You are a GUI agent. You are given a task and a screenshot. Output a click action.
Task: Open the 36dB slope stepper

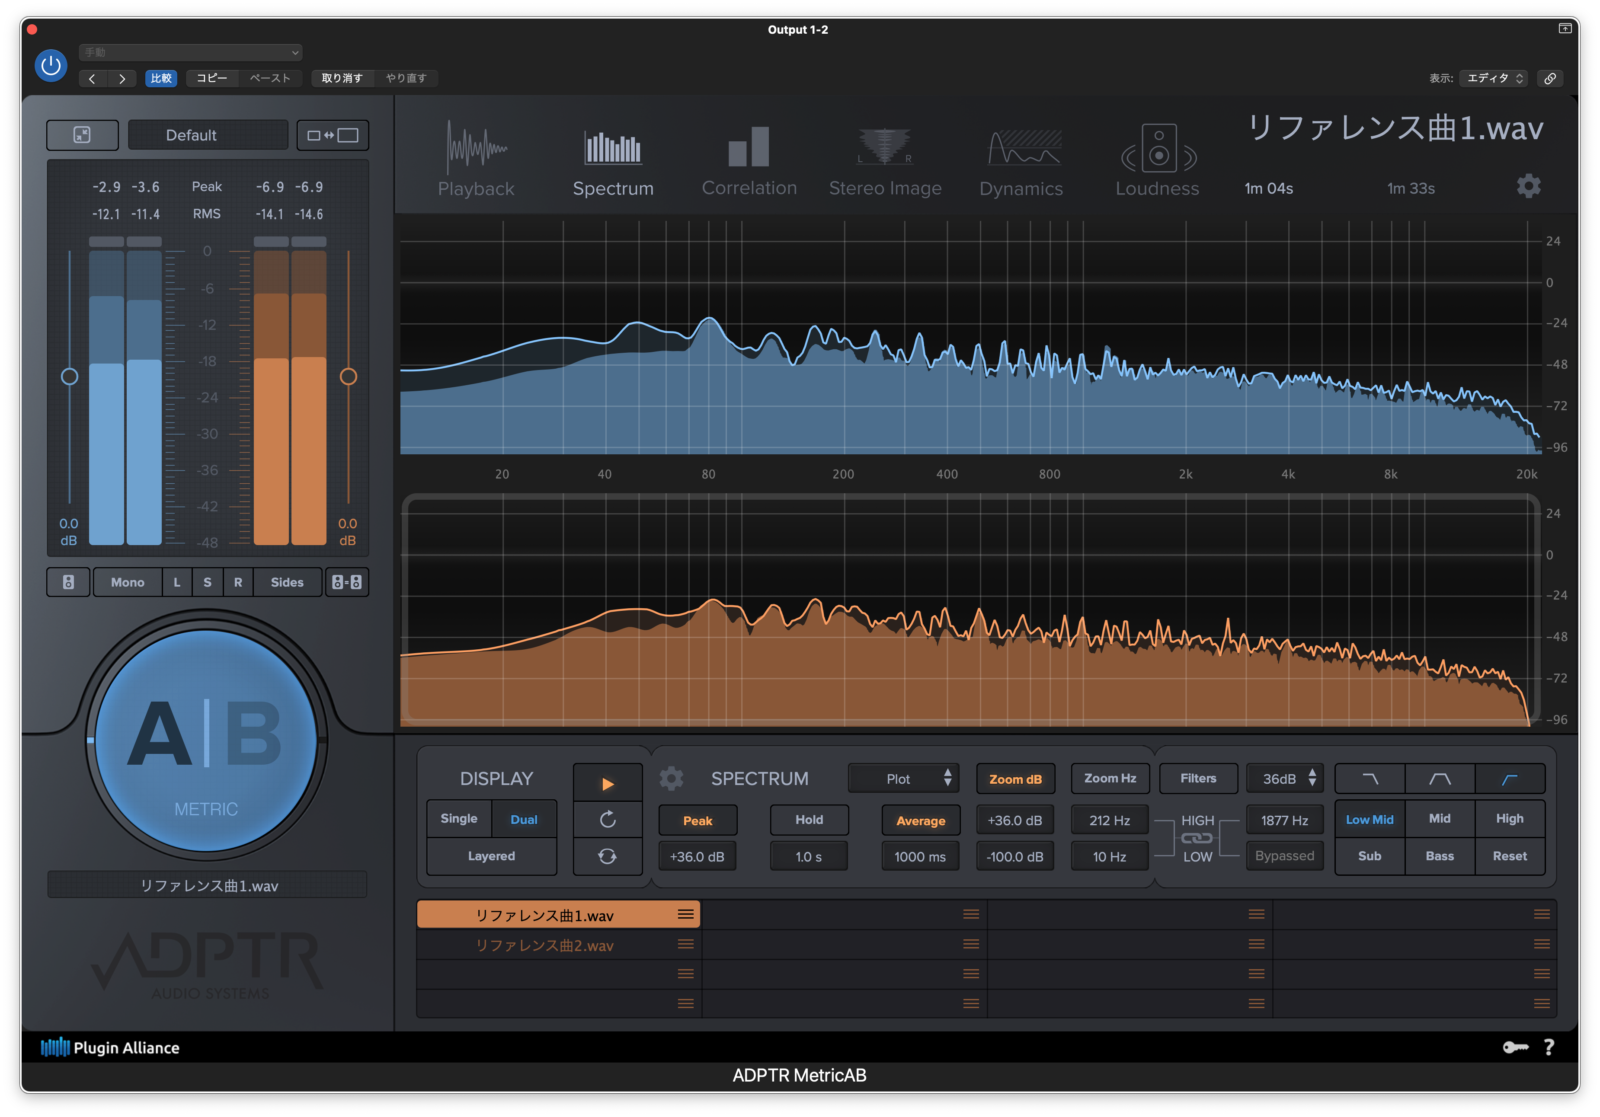point(1285,778)
